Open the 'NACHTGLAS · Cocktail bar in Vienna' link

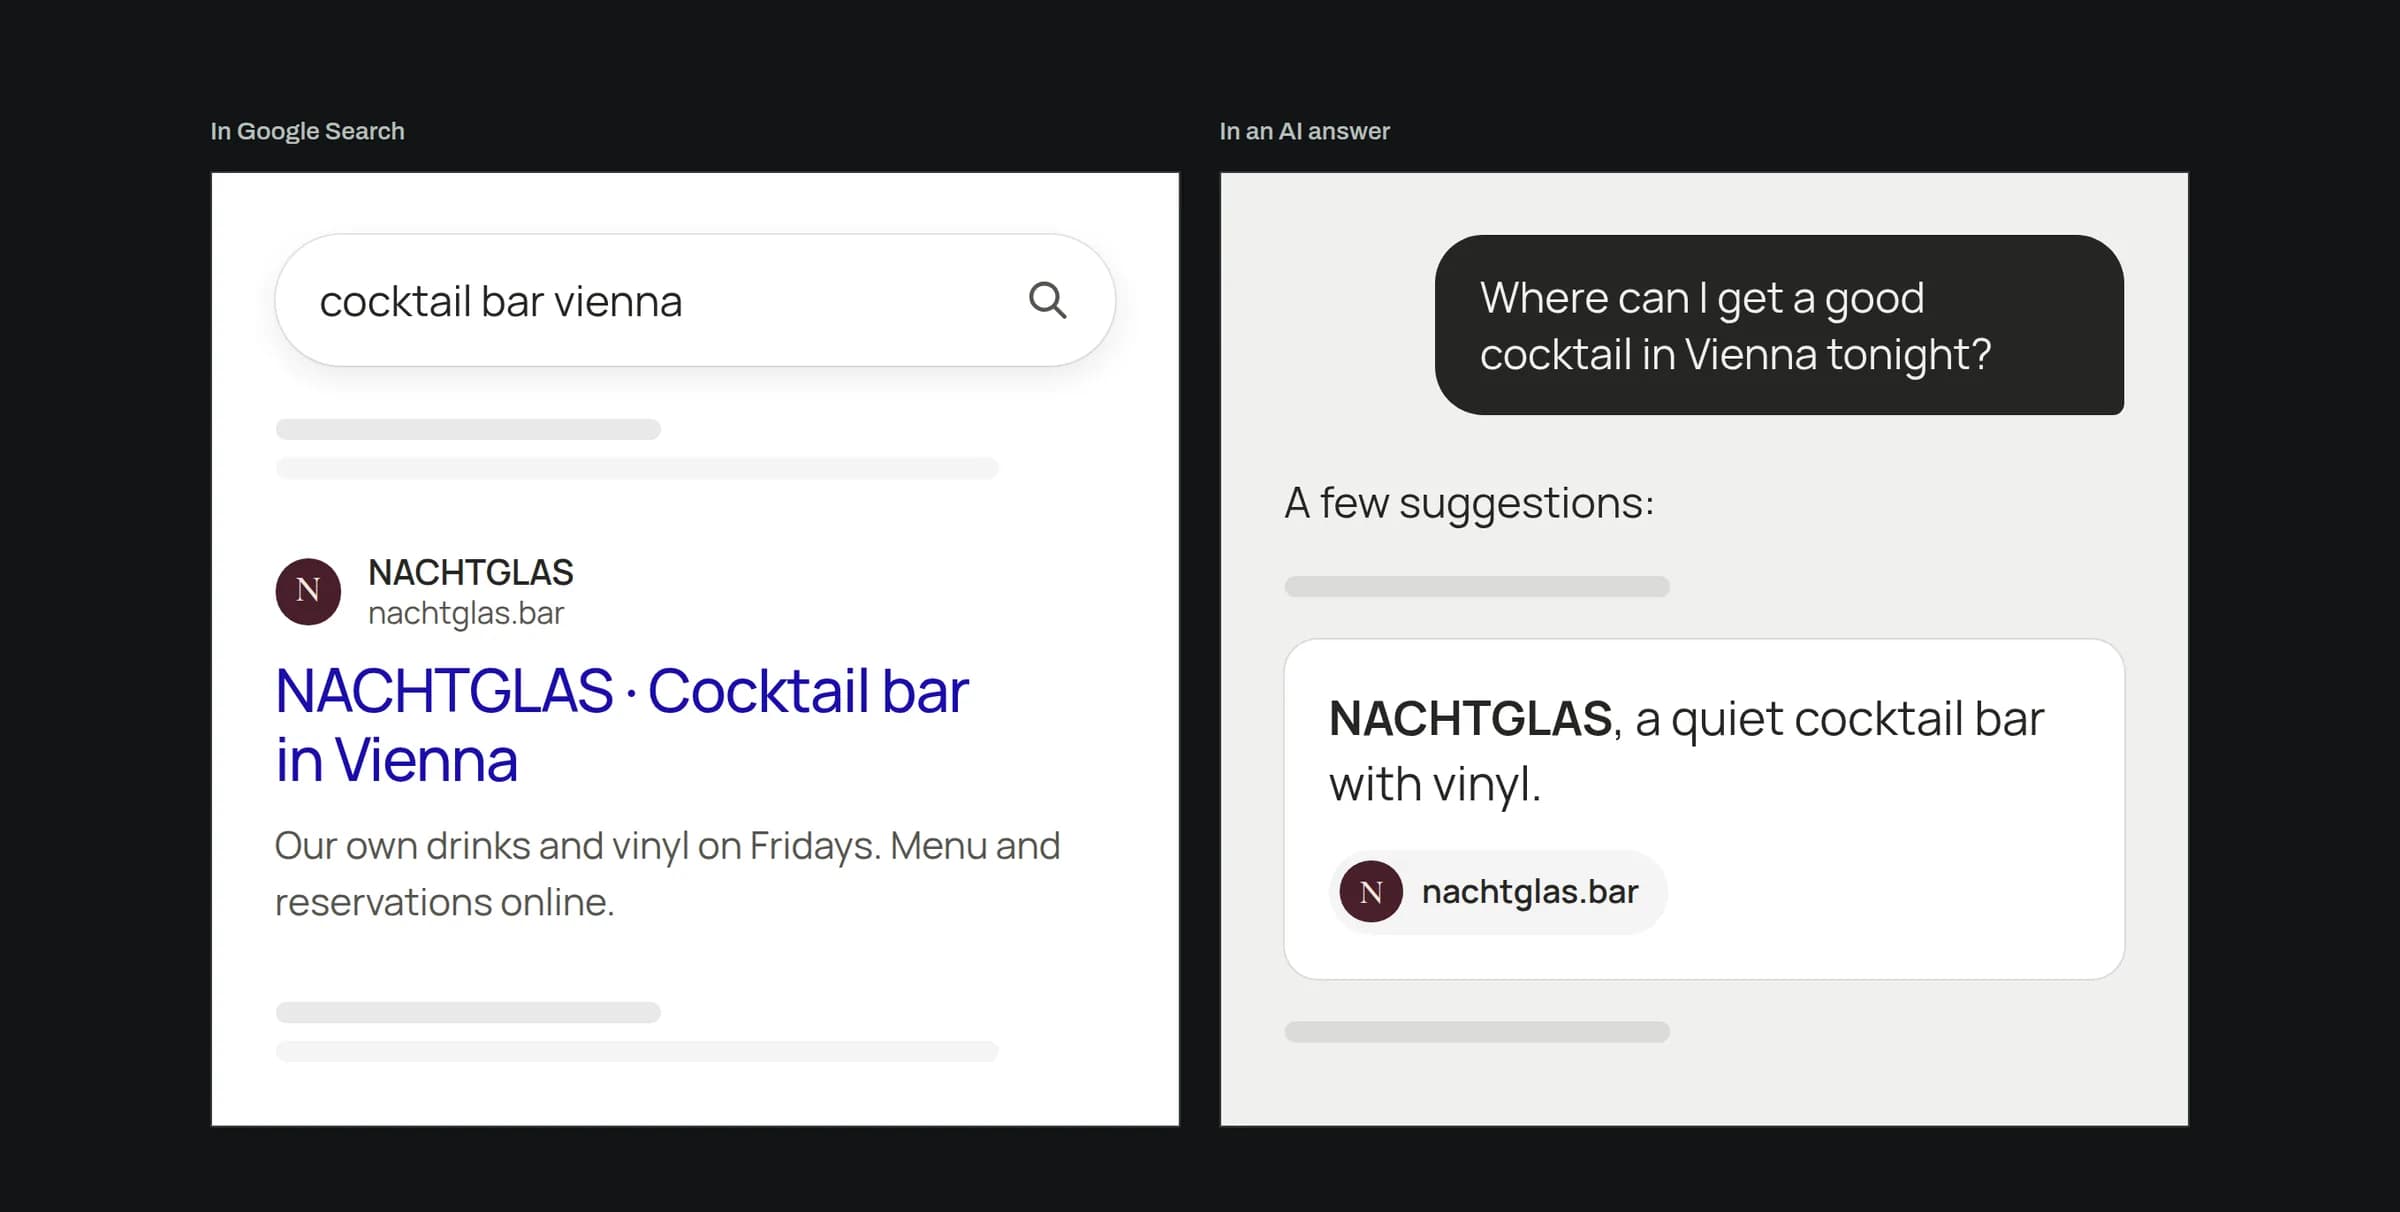pyautogui.click(x=621, y=725)
